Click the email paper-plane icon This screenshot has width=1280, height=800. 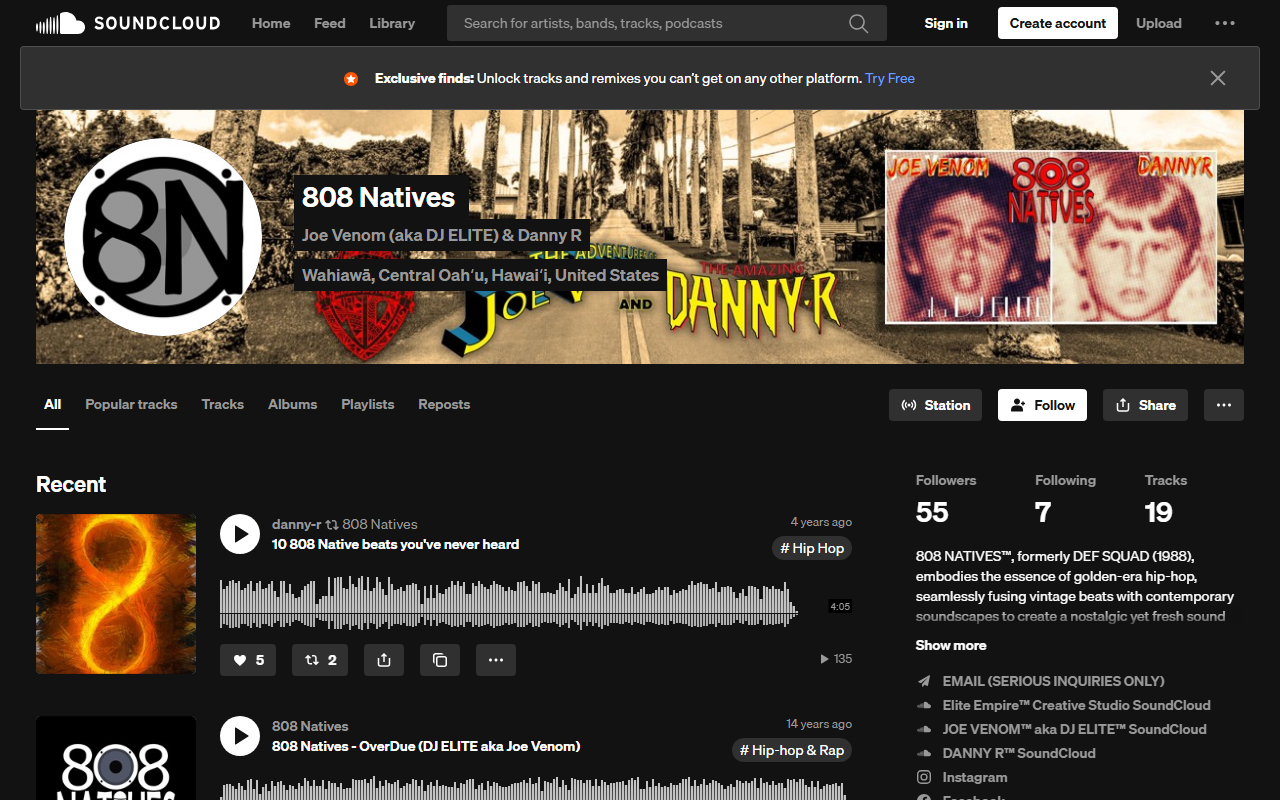coord(924,681)
